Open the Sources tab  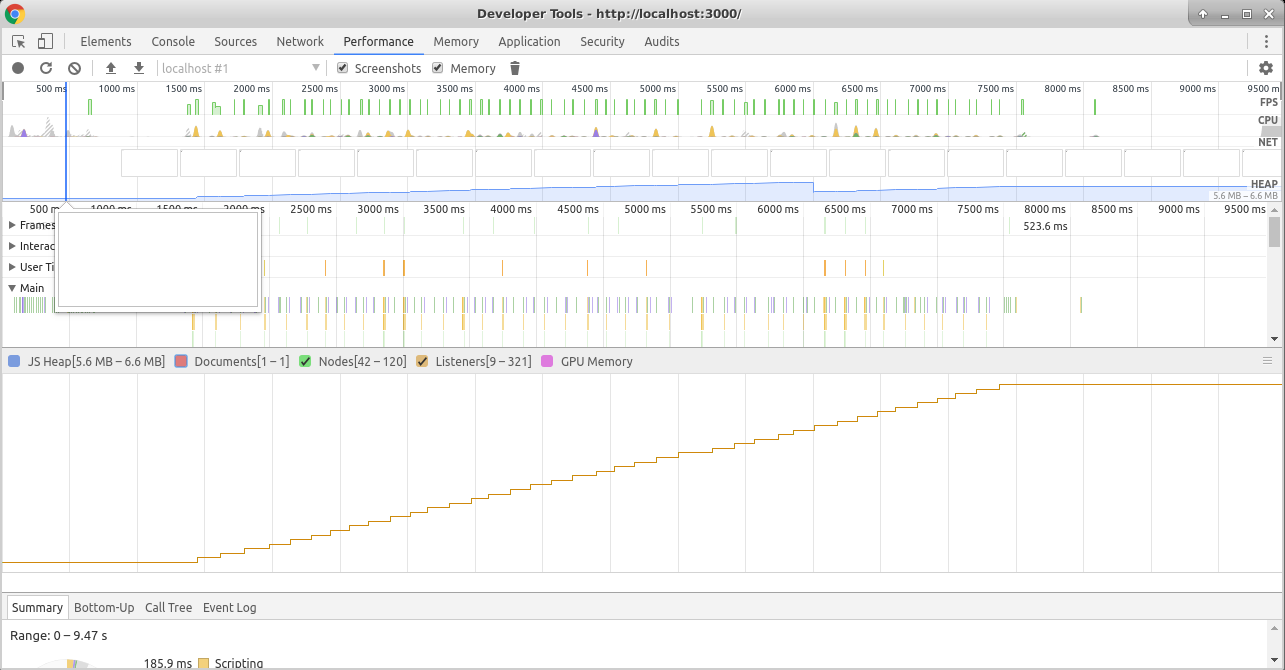(236, 41)
